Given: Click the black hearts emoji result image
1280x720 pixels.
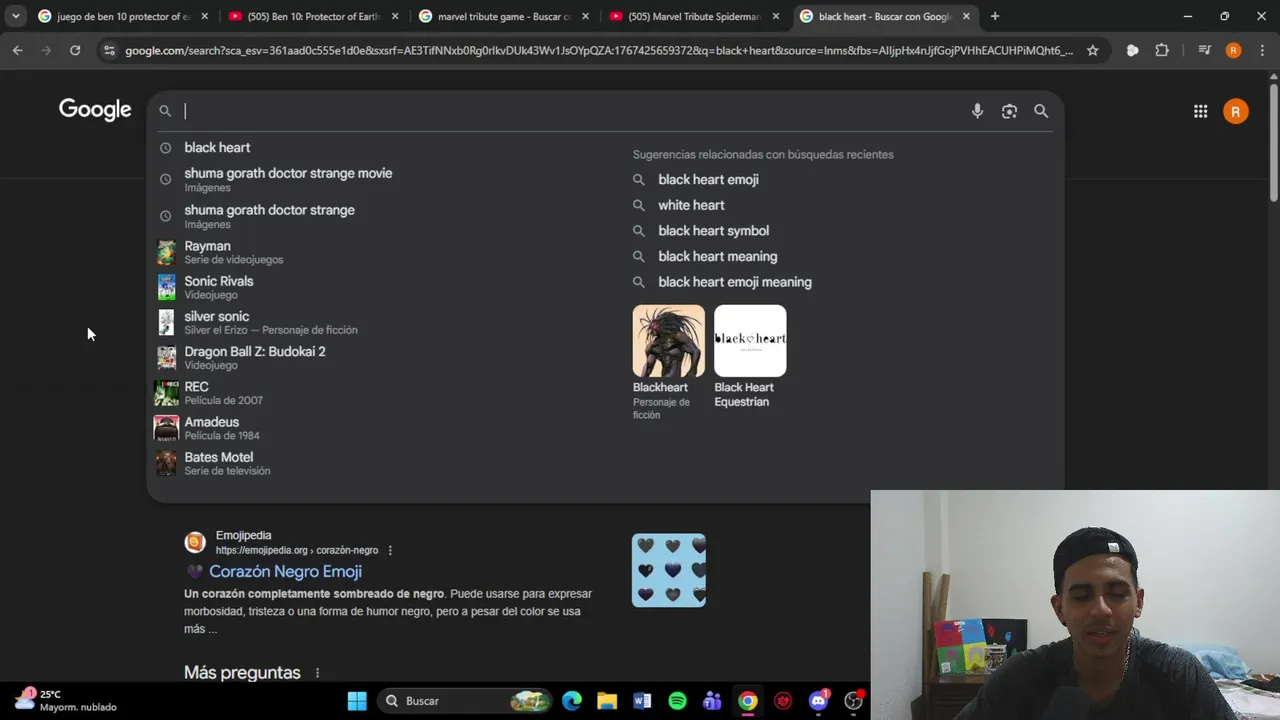Looking at the screenshot, I should click(x=669, y=571).
